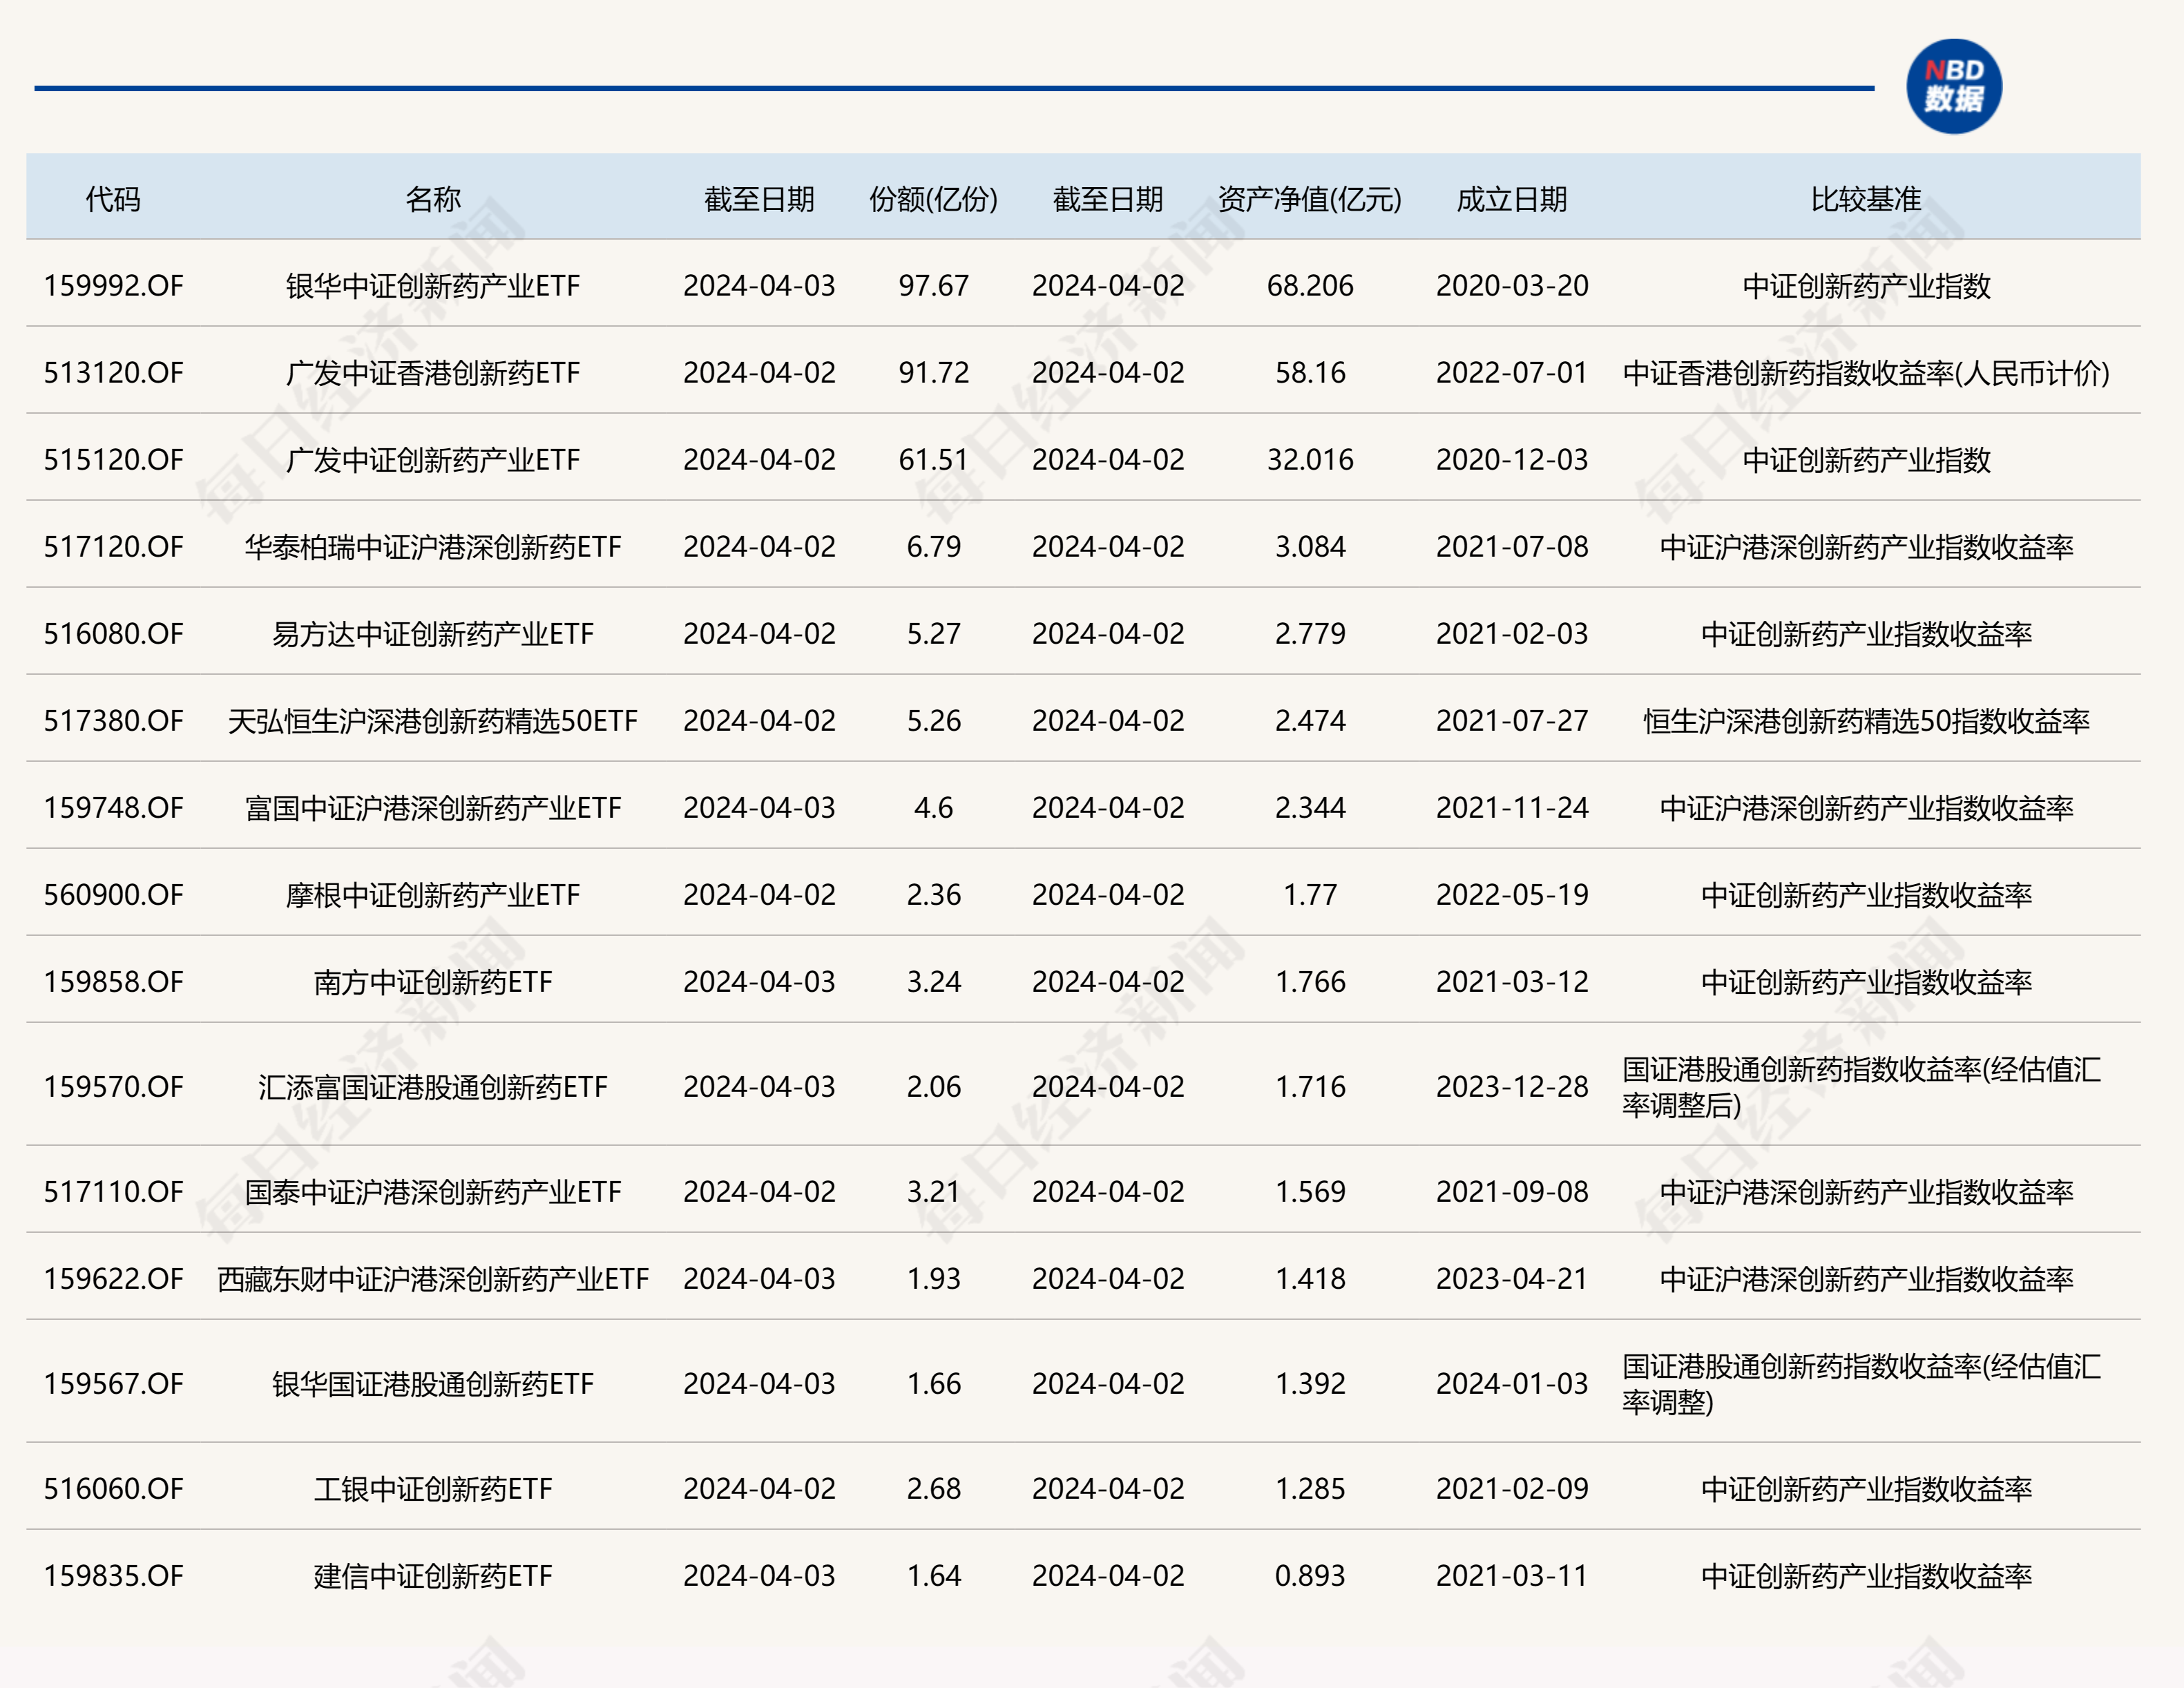Click net asset value 1.716
Screen dimensions: 2184x1688
point(1310,1087)
